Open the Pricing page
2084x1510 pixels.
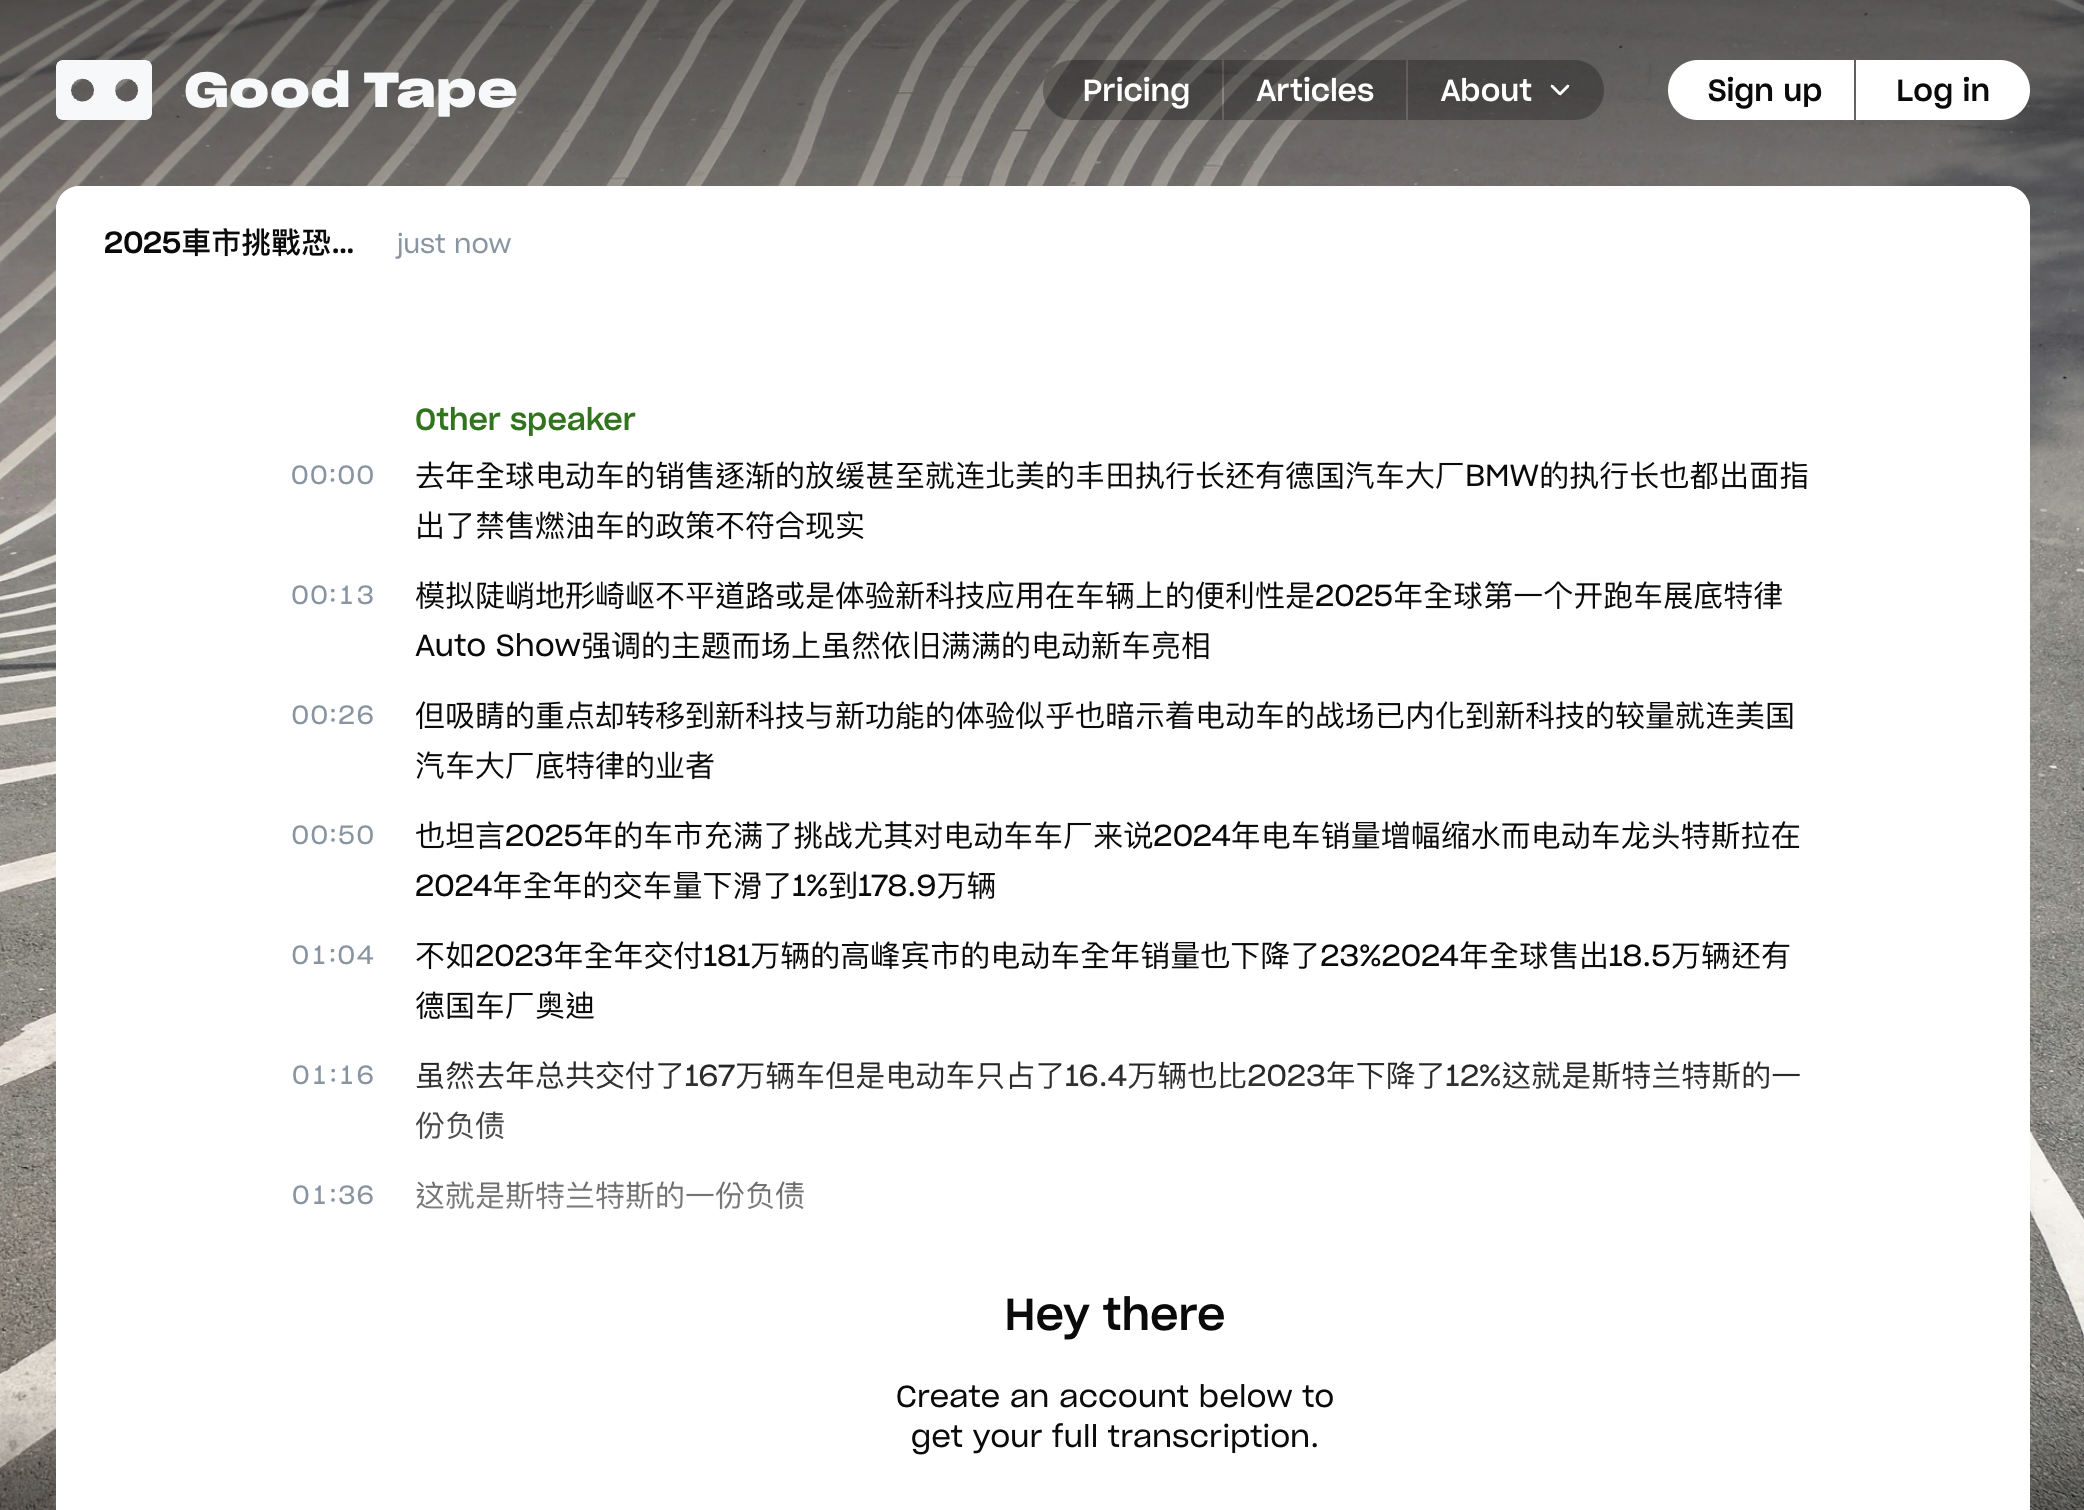[x=1136, y=90]
